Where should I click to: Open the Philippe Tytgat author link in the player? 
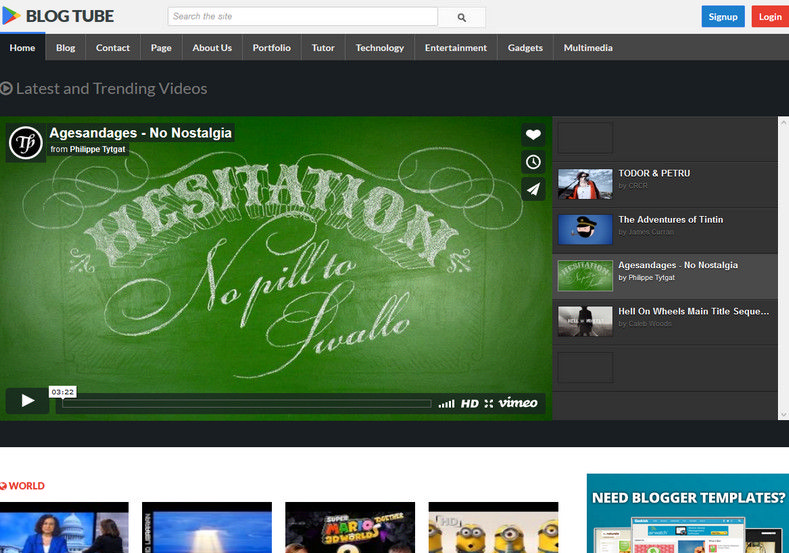tap(98, 149)
